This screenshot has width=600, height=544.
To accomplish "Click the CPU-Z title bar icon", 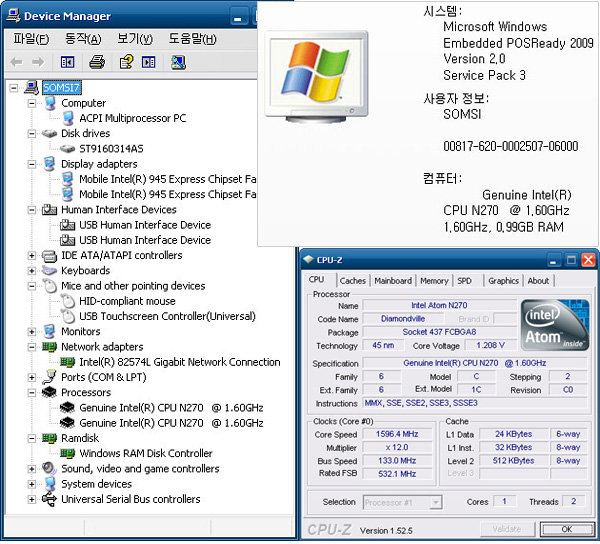I will tap(308, 259).
